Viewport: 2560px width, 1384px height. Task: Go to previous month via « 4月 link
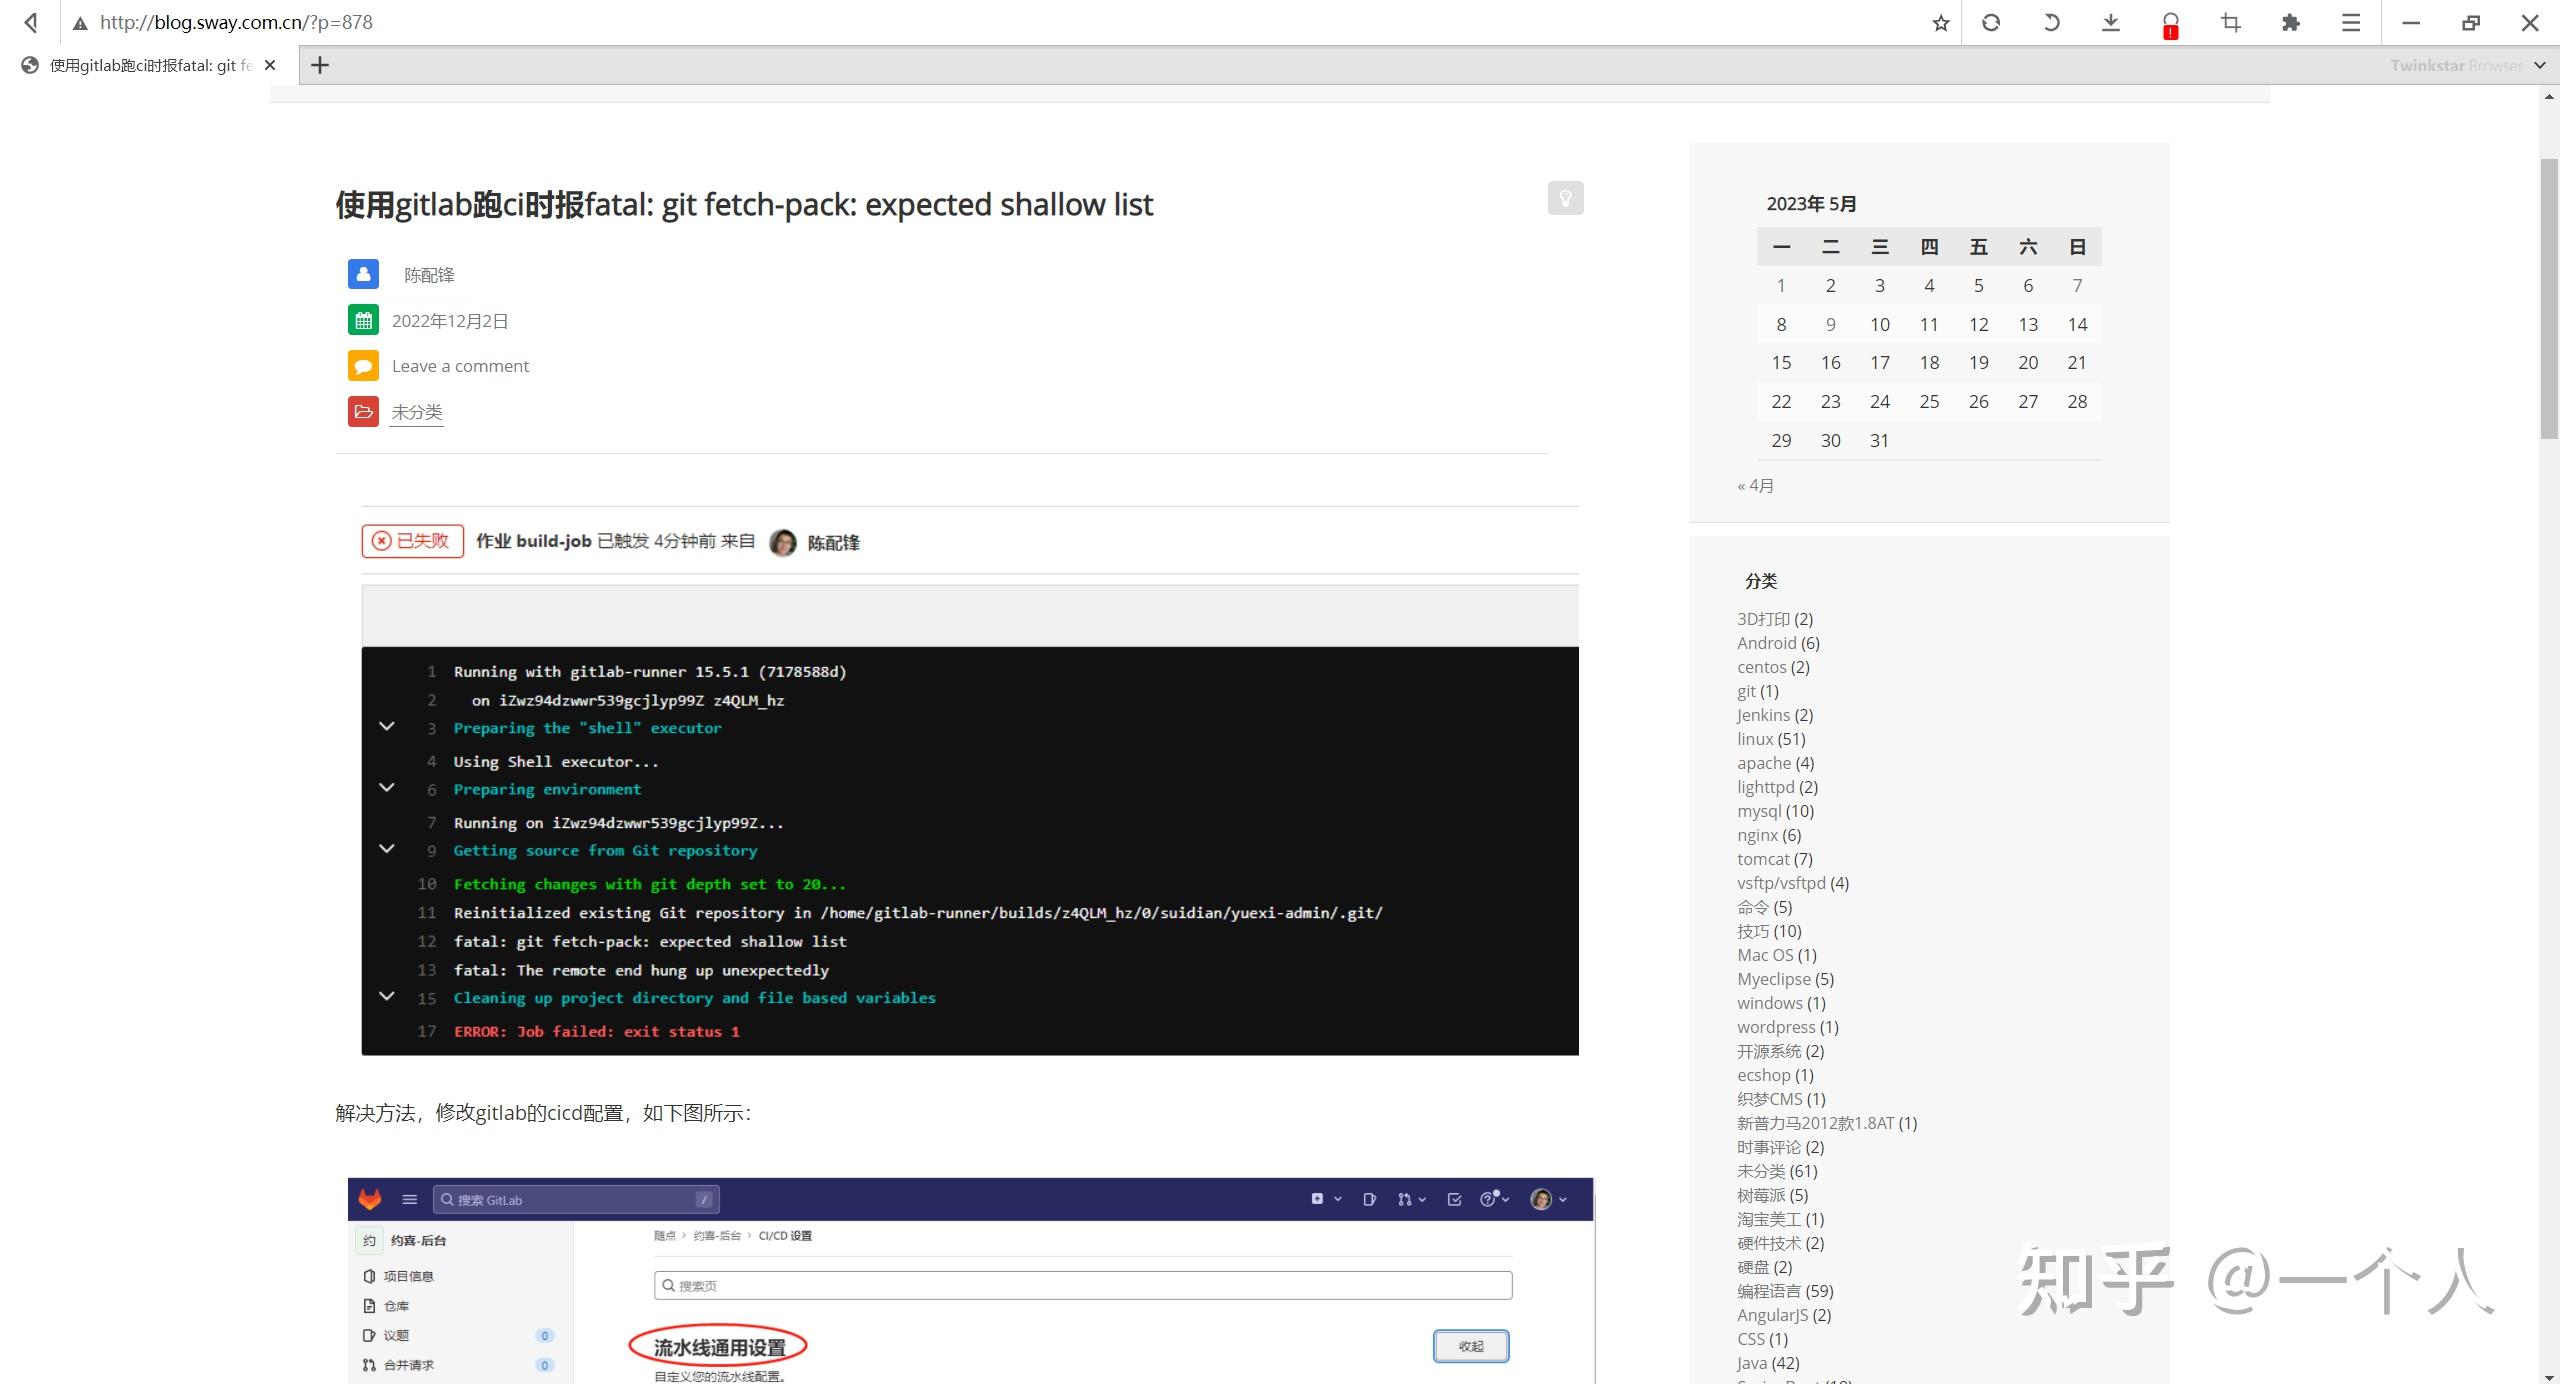pos(1755,485)
